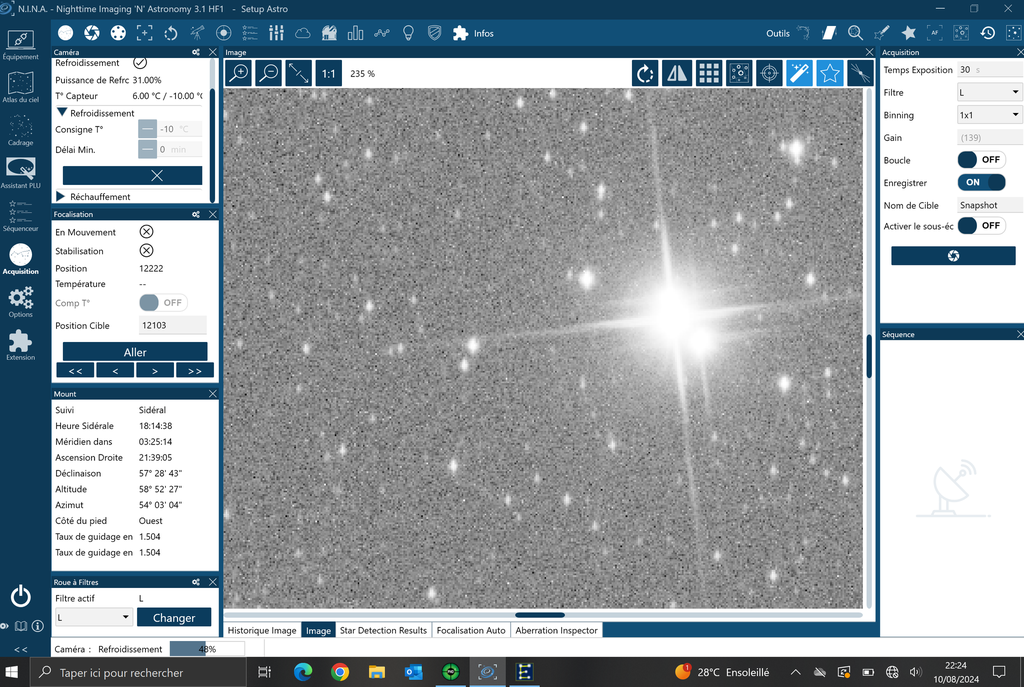Toggle the weather cloud panel icon
The image size is (1024, 687).
tap(302, 33)
